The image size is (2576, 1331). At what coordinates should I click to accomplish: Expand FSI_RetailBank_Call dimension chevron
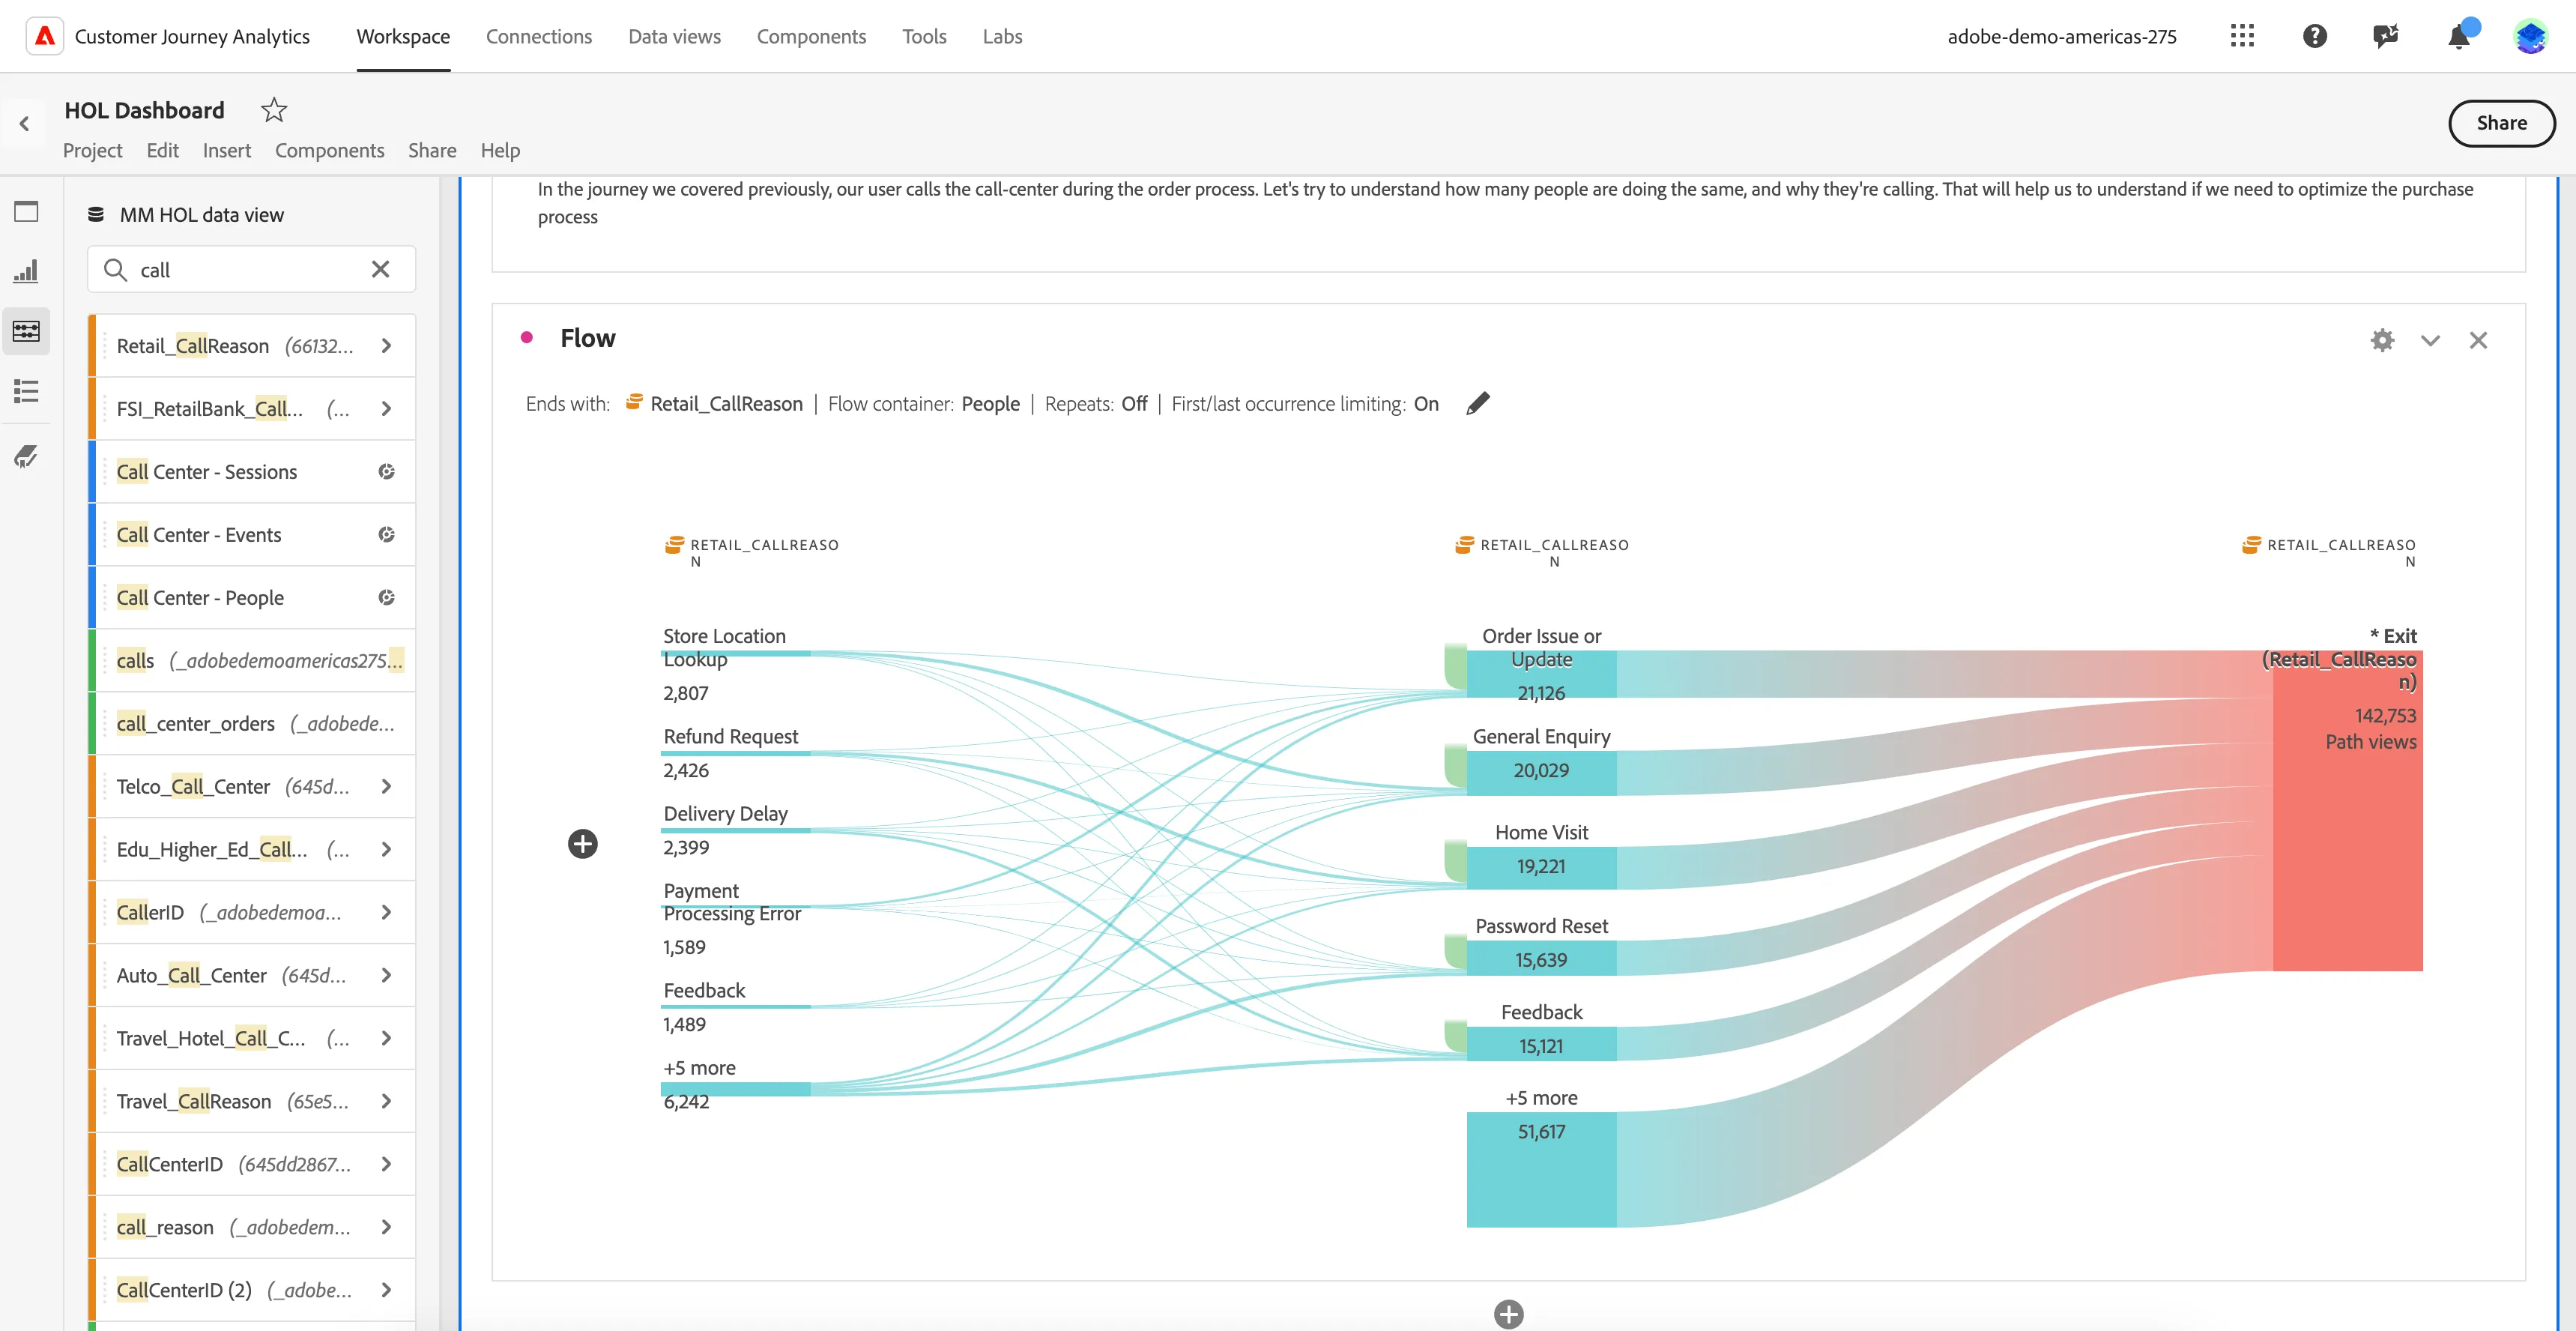386,408
